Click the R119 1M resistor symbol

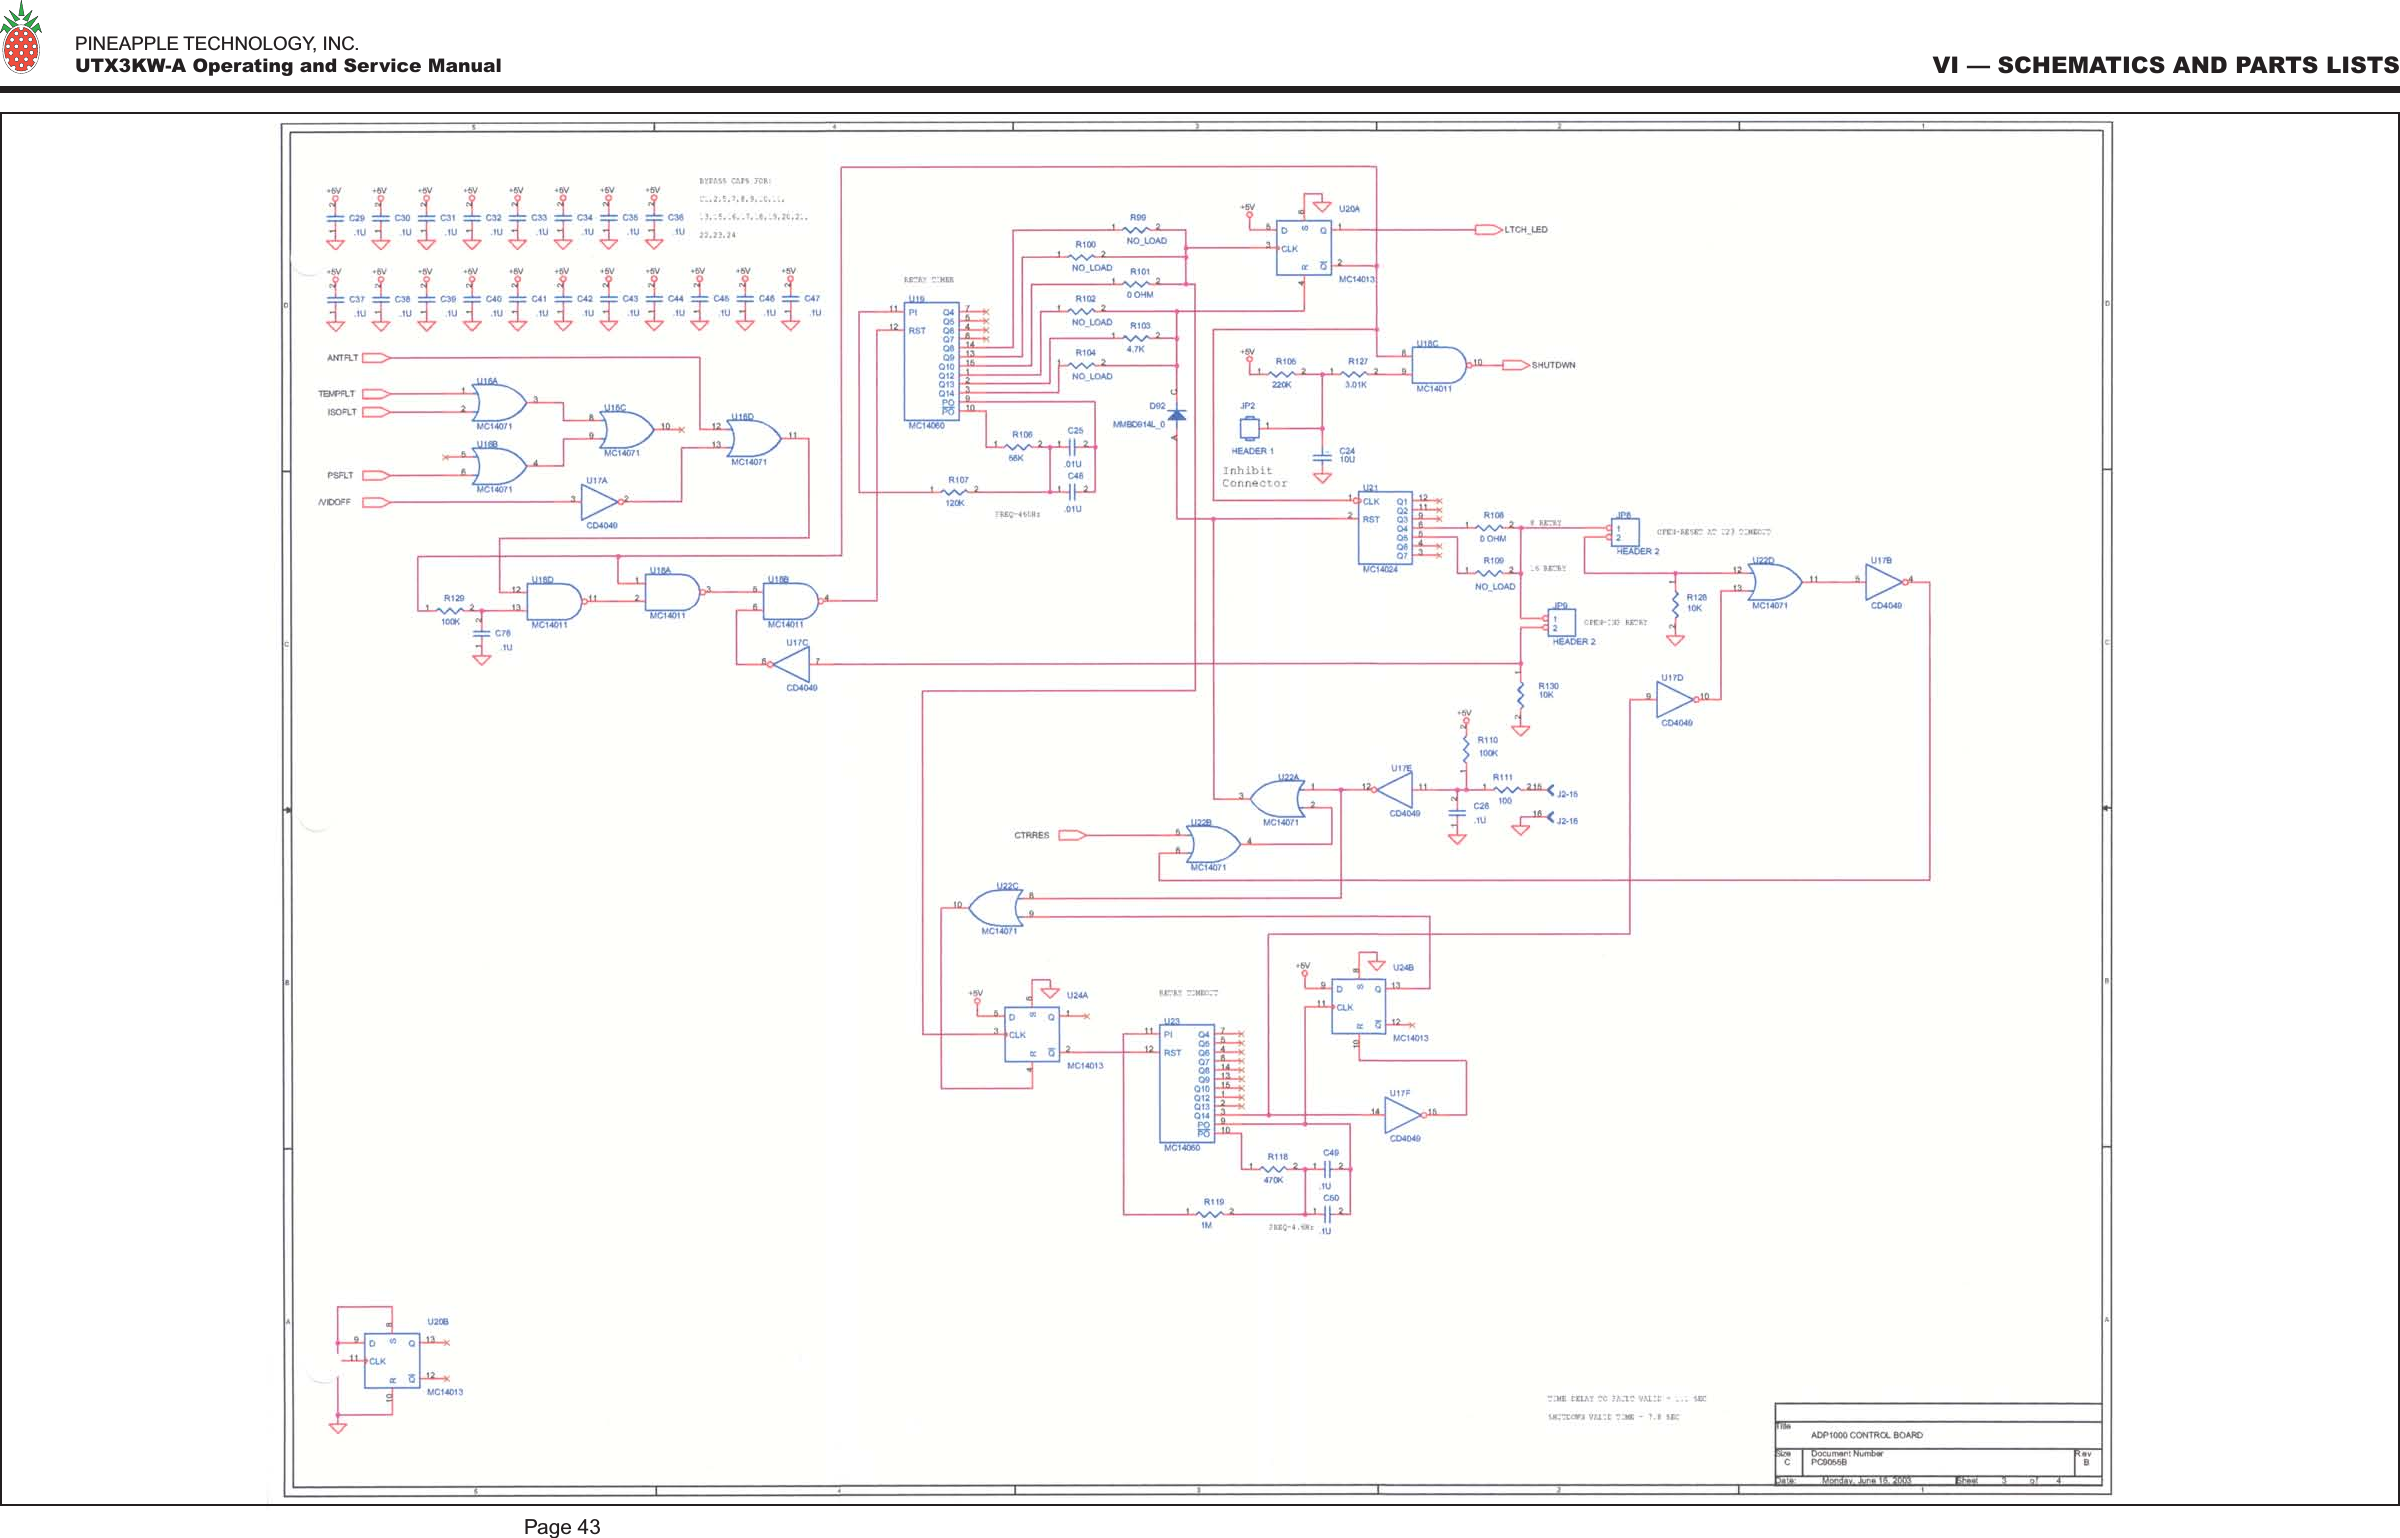pos(1211,1214)
